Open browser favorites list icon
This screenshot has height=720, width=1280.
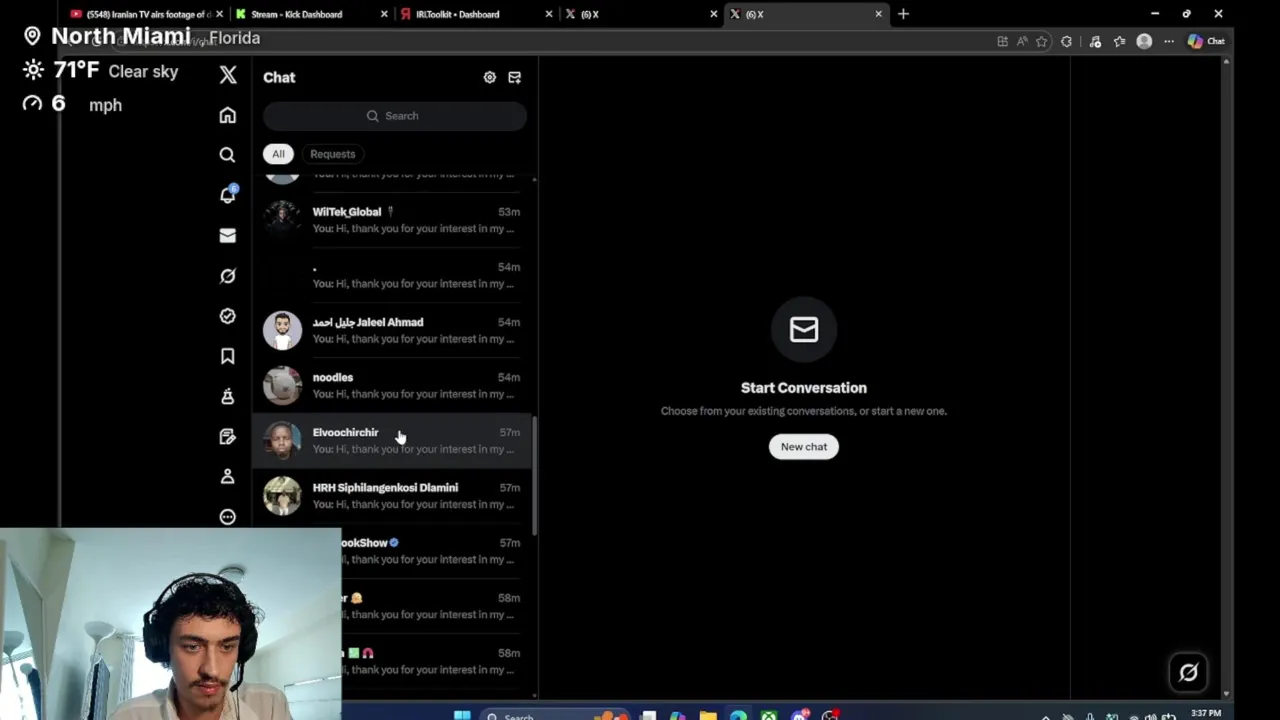[x=1119, y=41]
